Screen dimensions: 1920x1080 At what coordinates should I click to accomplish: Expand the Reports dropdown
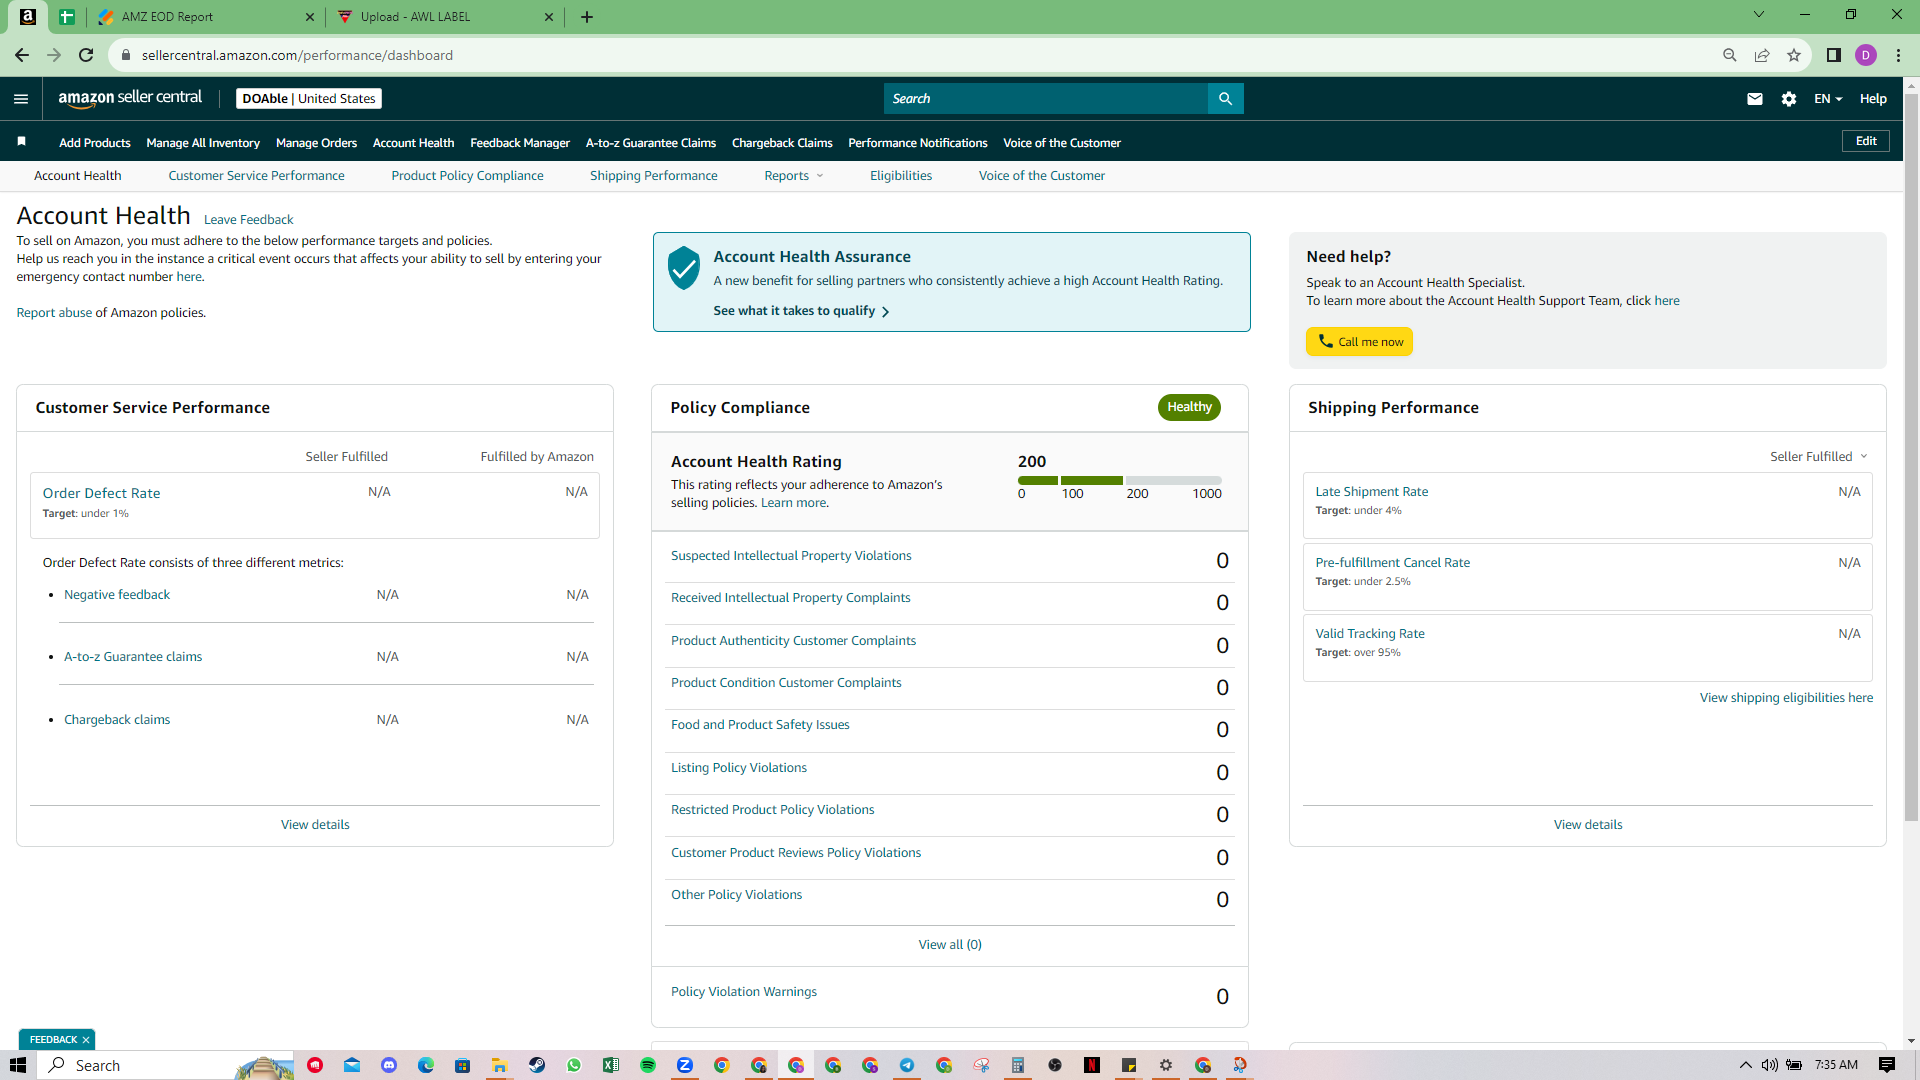[794, 176]
